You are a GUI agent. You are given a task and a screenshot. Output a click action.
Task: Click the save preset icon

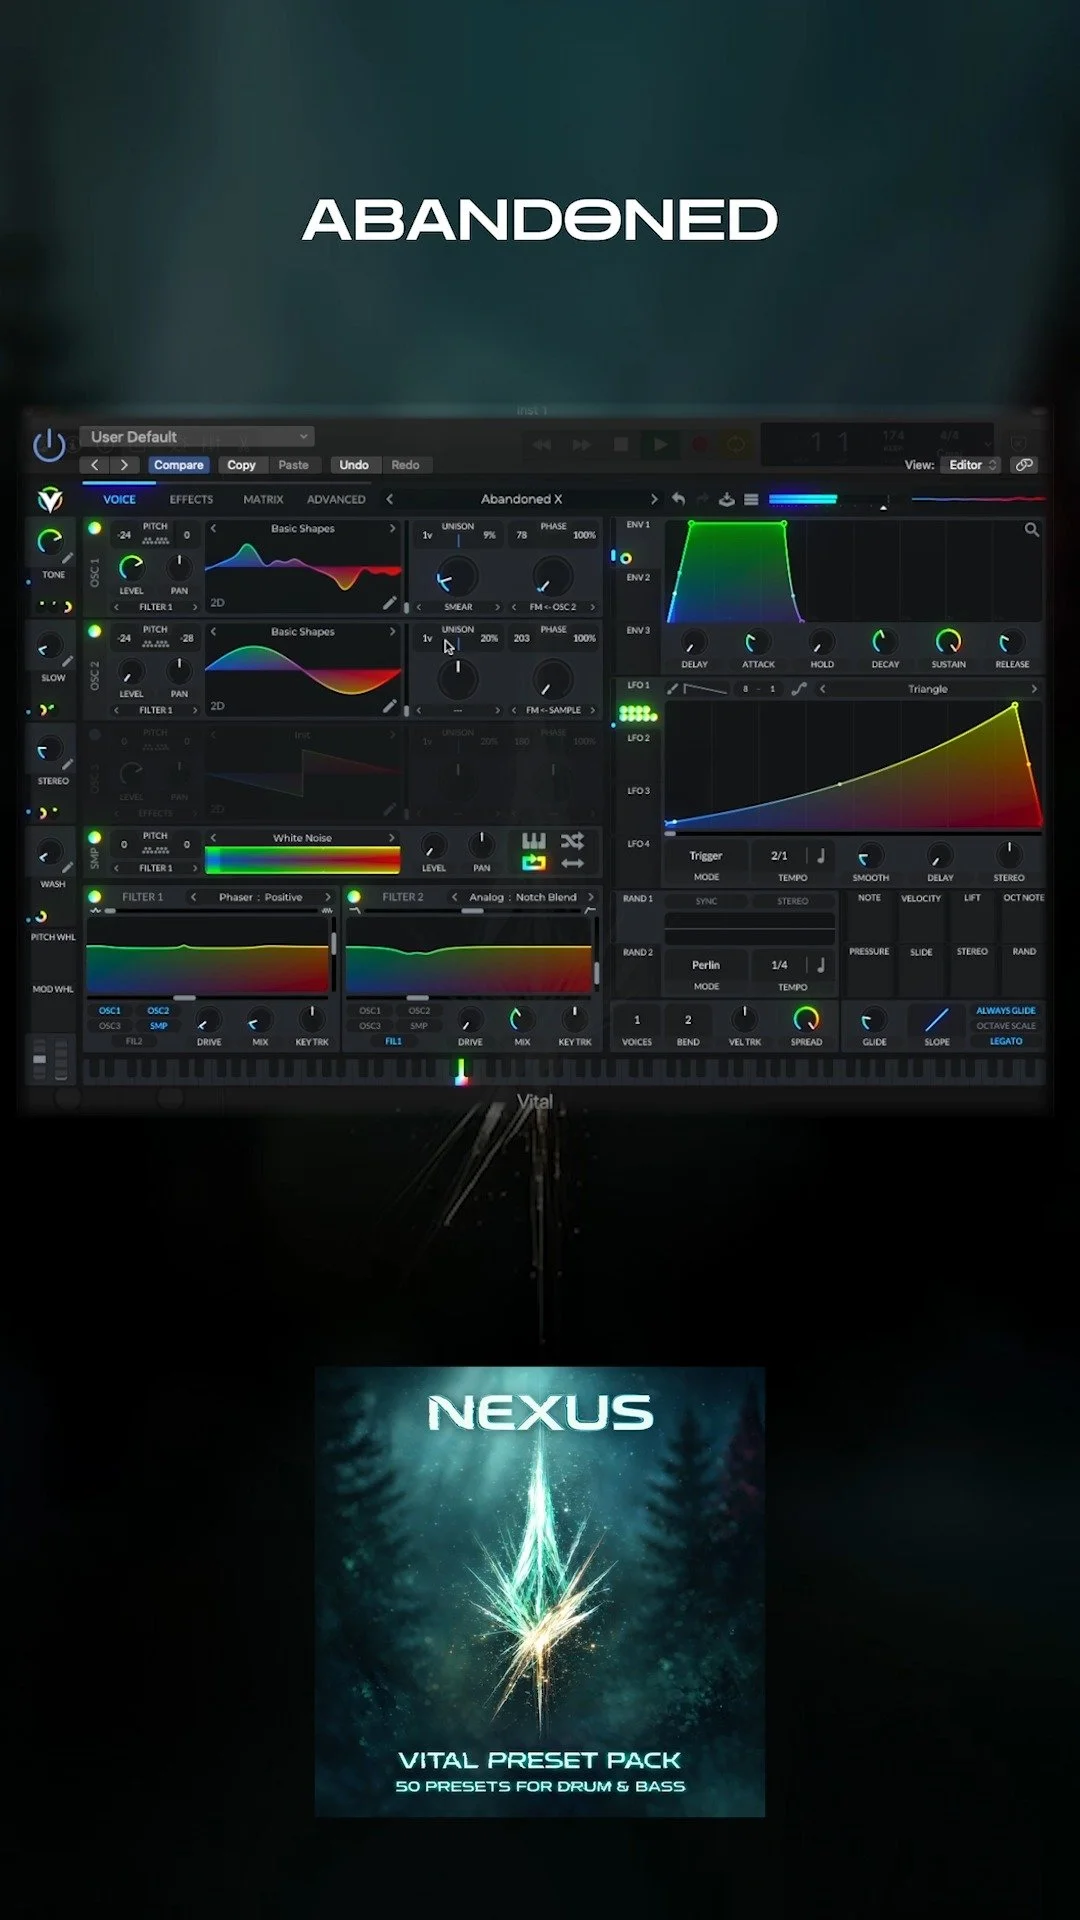coord(727,499)
